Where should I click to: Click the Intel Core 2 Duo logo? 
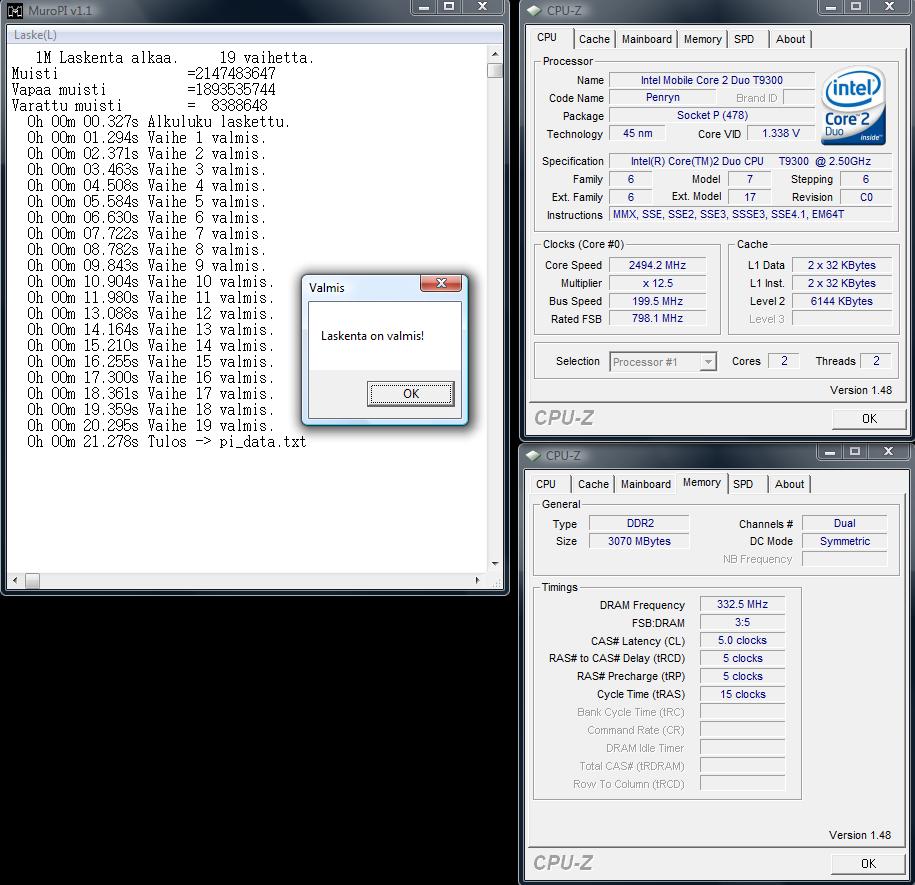pos(854,106)
